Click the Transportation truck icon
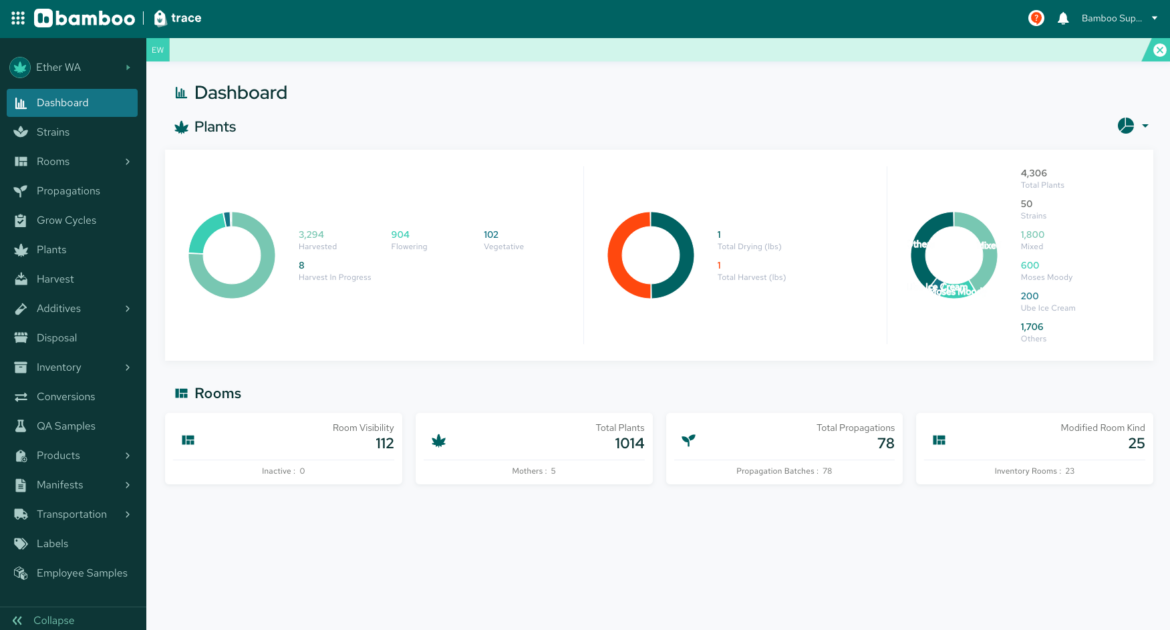Screen dimensions: 1170x630 tap(19, 514)
